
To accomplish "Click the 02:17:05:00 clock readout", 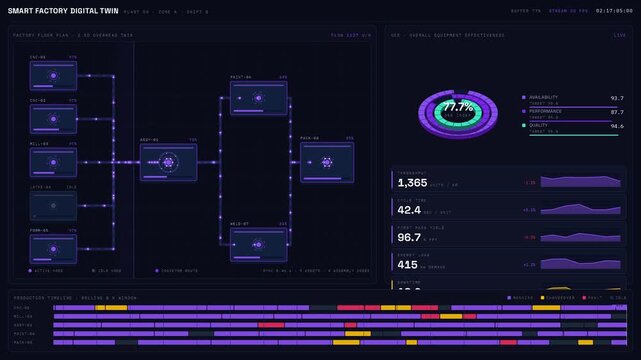I will 614,11.
